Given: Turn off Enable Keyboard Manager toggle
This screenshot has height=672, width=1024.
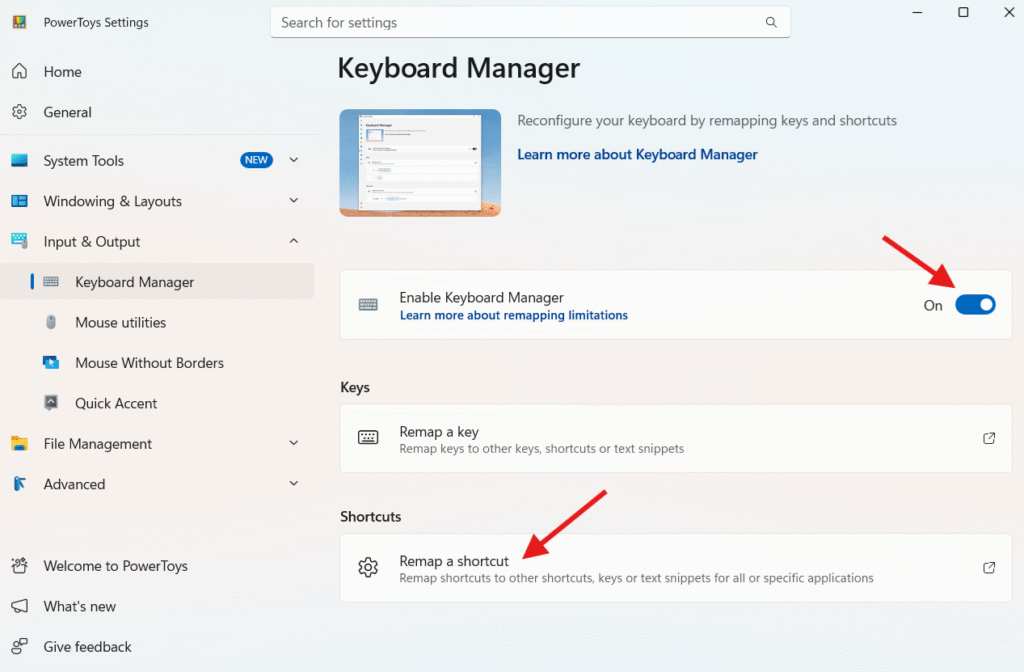Looking at the screenshot, I should (x=975, y=305).
